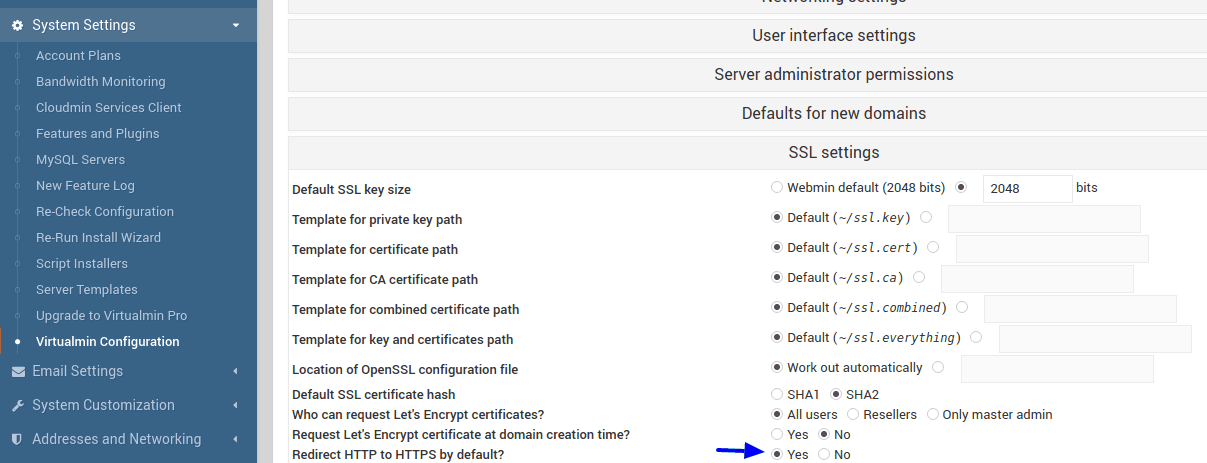Click the Addresses and Networking shield icon
The height and width of the screenshot is (463, 1207).
click(x=18, y=439)
